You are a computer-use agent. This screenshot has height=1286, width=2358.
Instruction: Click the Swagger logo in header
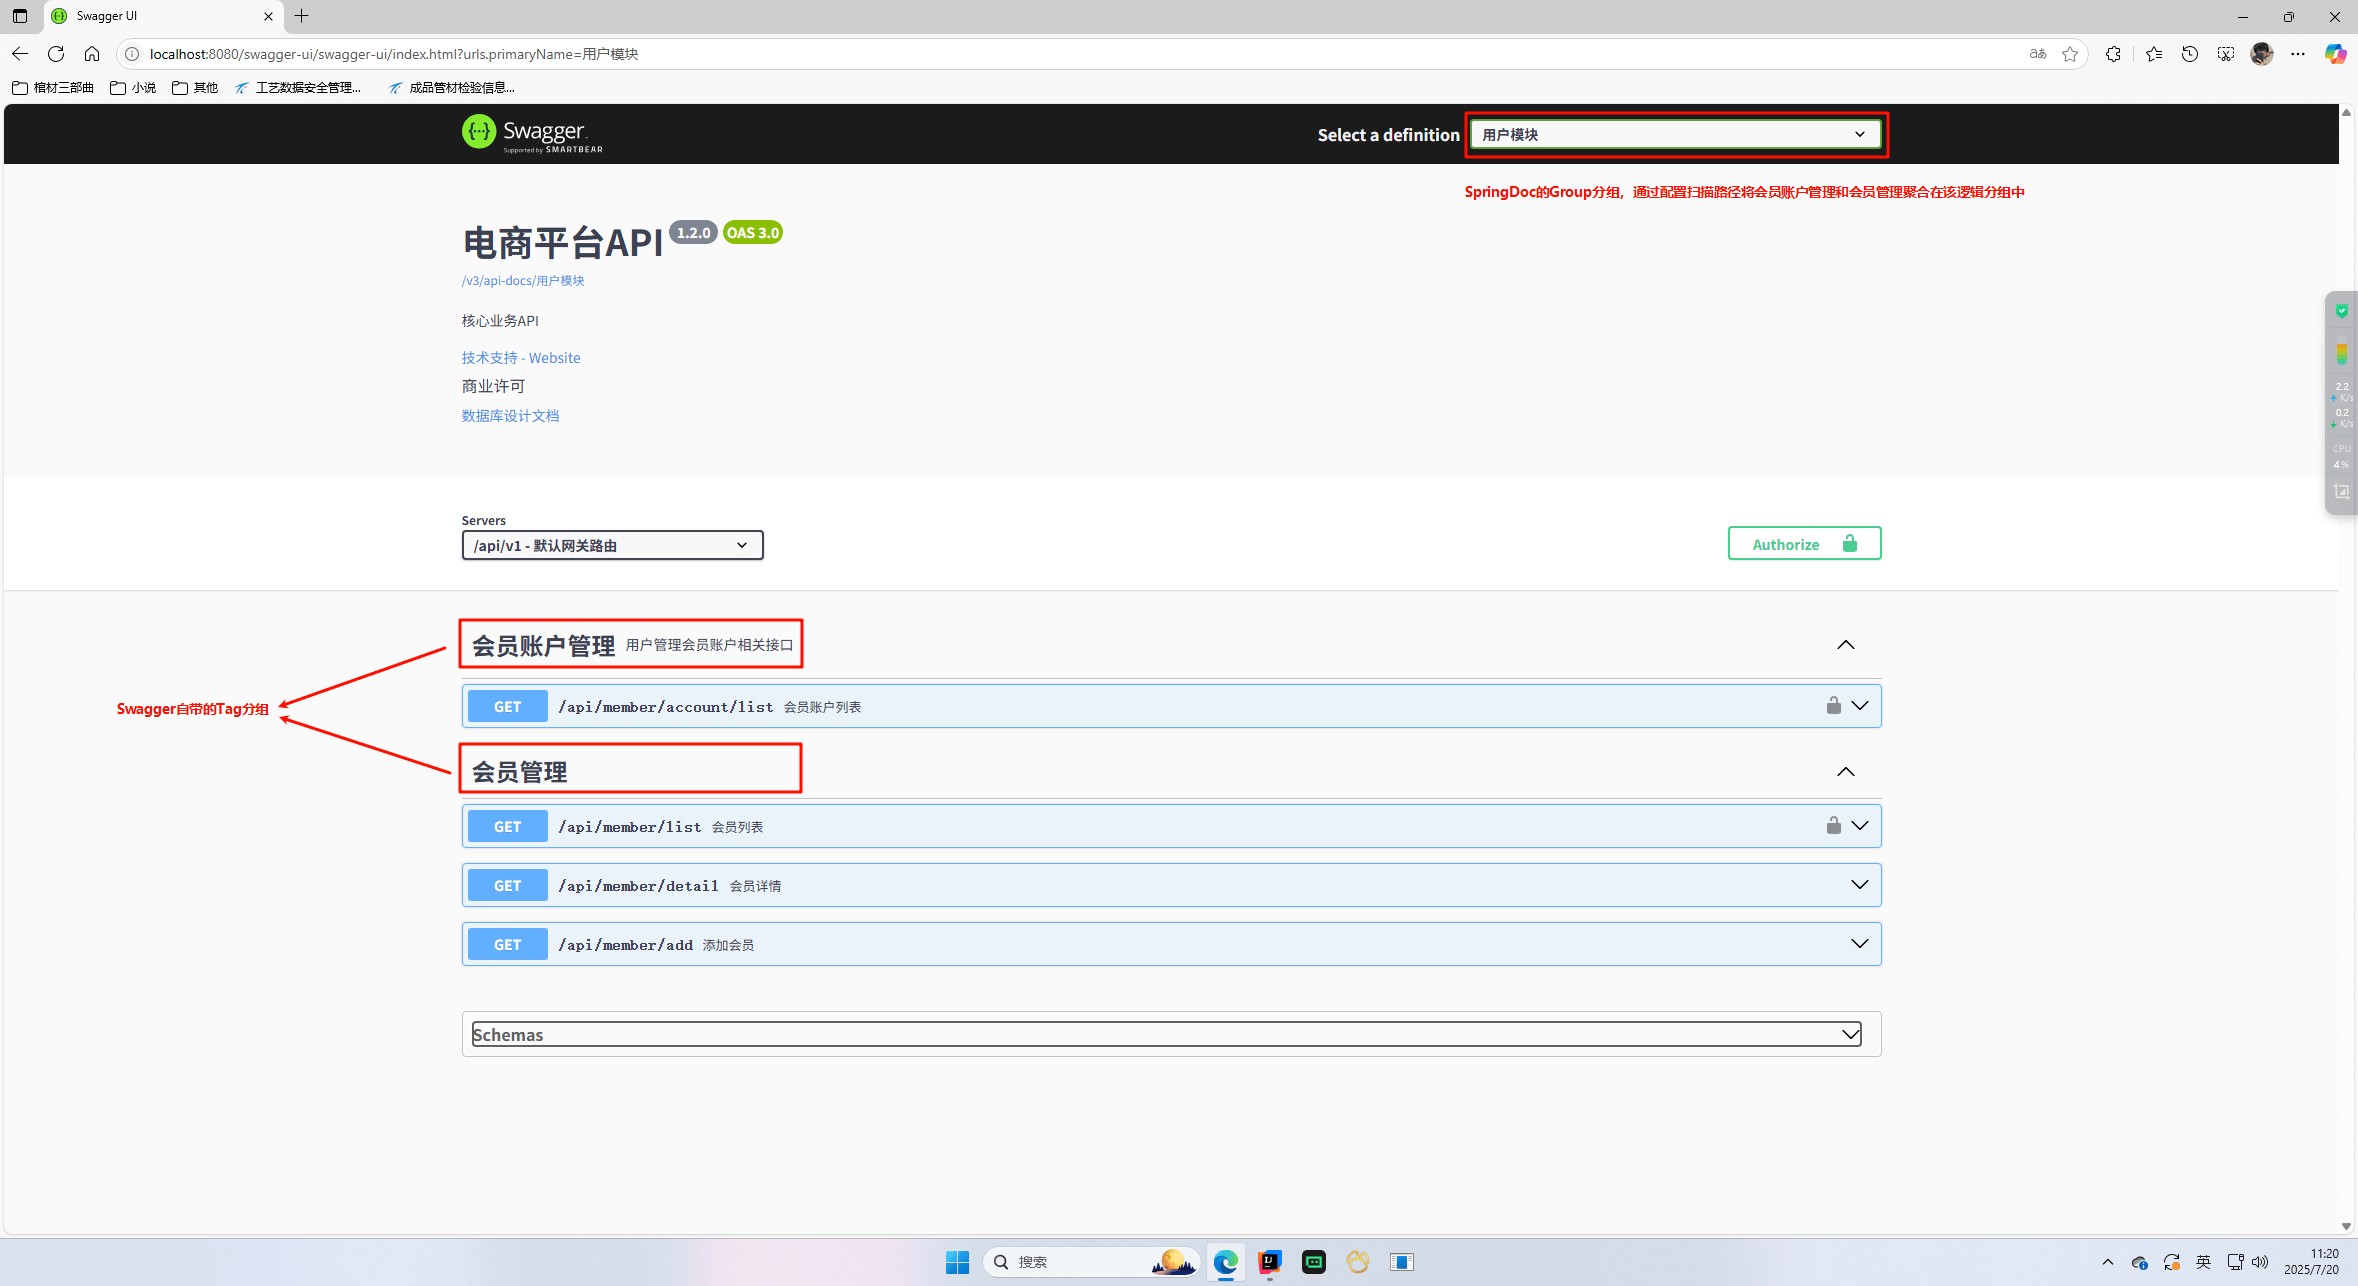pyautogui.click(x=532, y=133)
